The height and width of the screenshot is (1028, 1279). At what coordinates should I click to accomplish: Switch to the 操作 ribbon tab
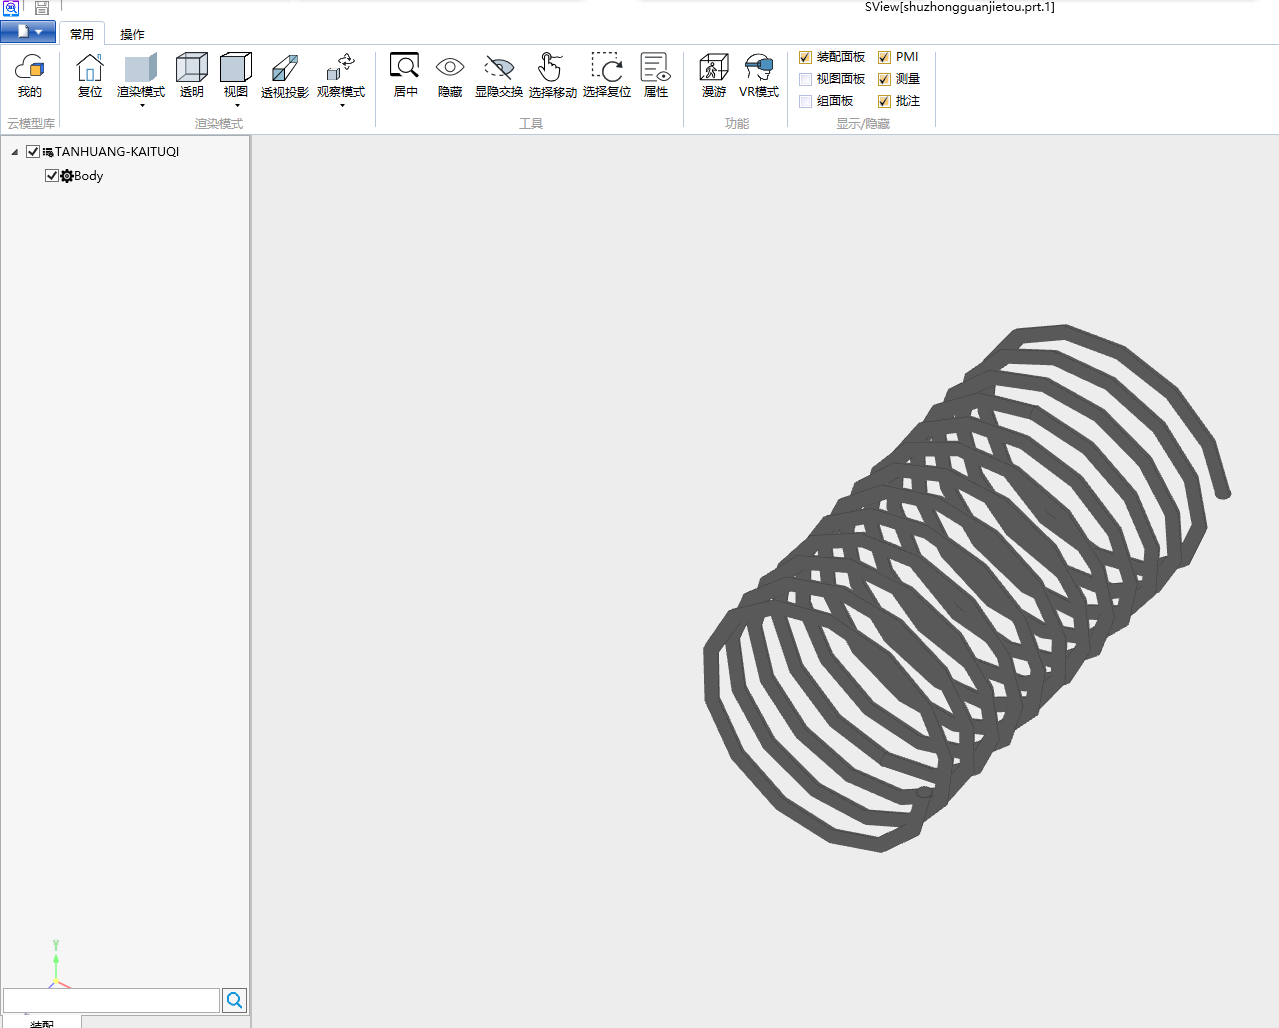tap(132, 34)
